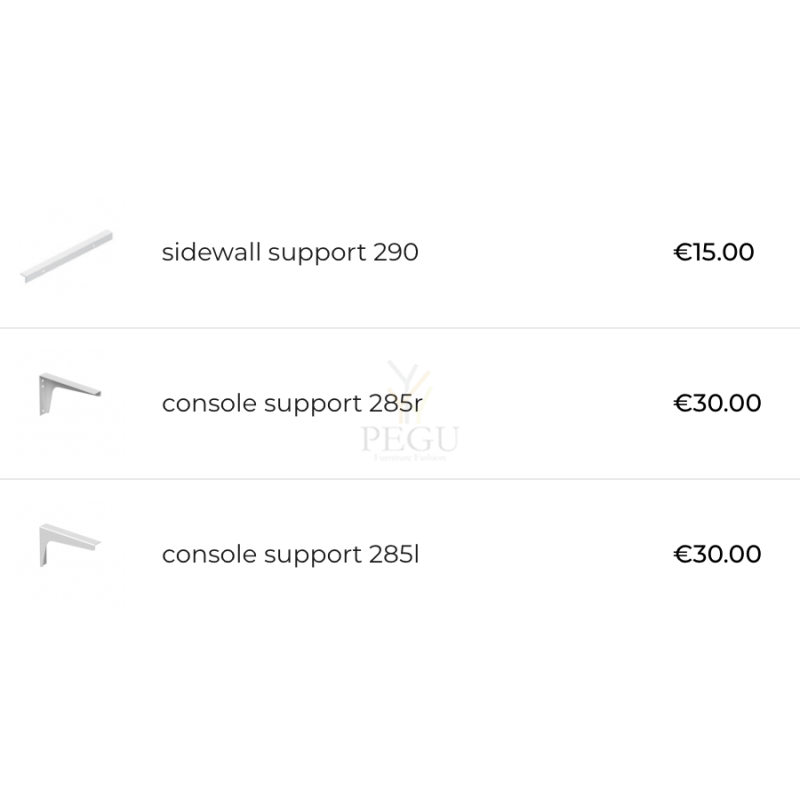Click the 'sidewall support 290' product name
The width and height of the screenshot is (800, 800).
click(x=290, y=253)
